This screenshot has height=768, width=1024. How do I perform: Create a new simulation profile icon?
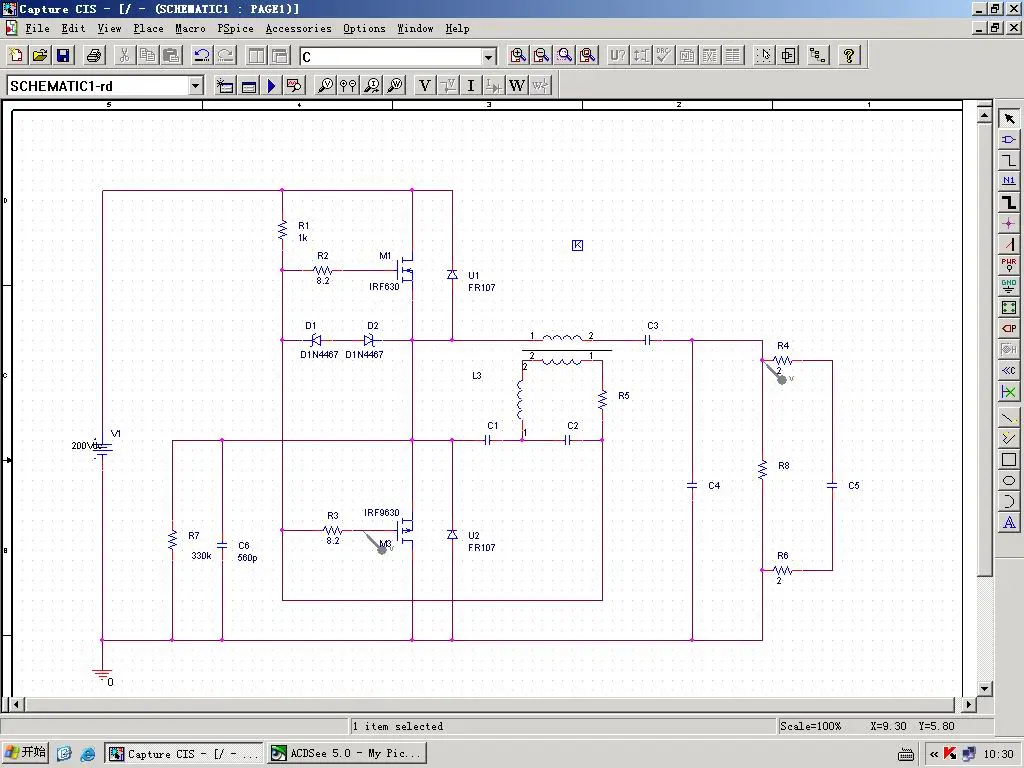[225, 86]
